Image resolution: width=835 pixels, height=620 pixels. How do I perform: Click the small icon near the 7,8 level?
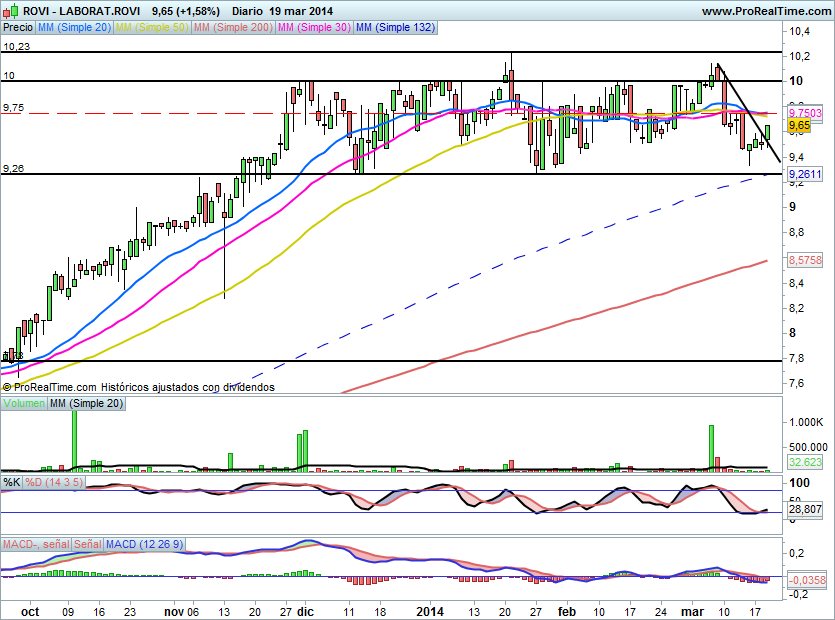7,355
